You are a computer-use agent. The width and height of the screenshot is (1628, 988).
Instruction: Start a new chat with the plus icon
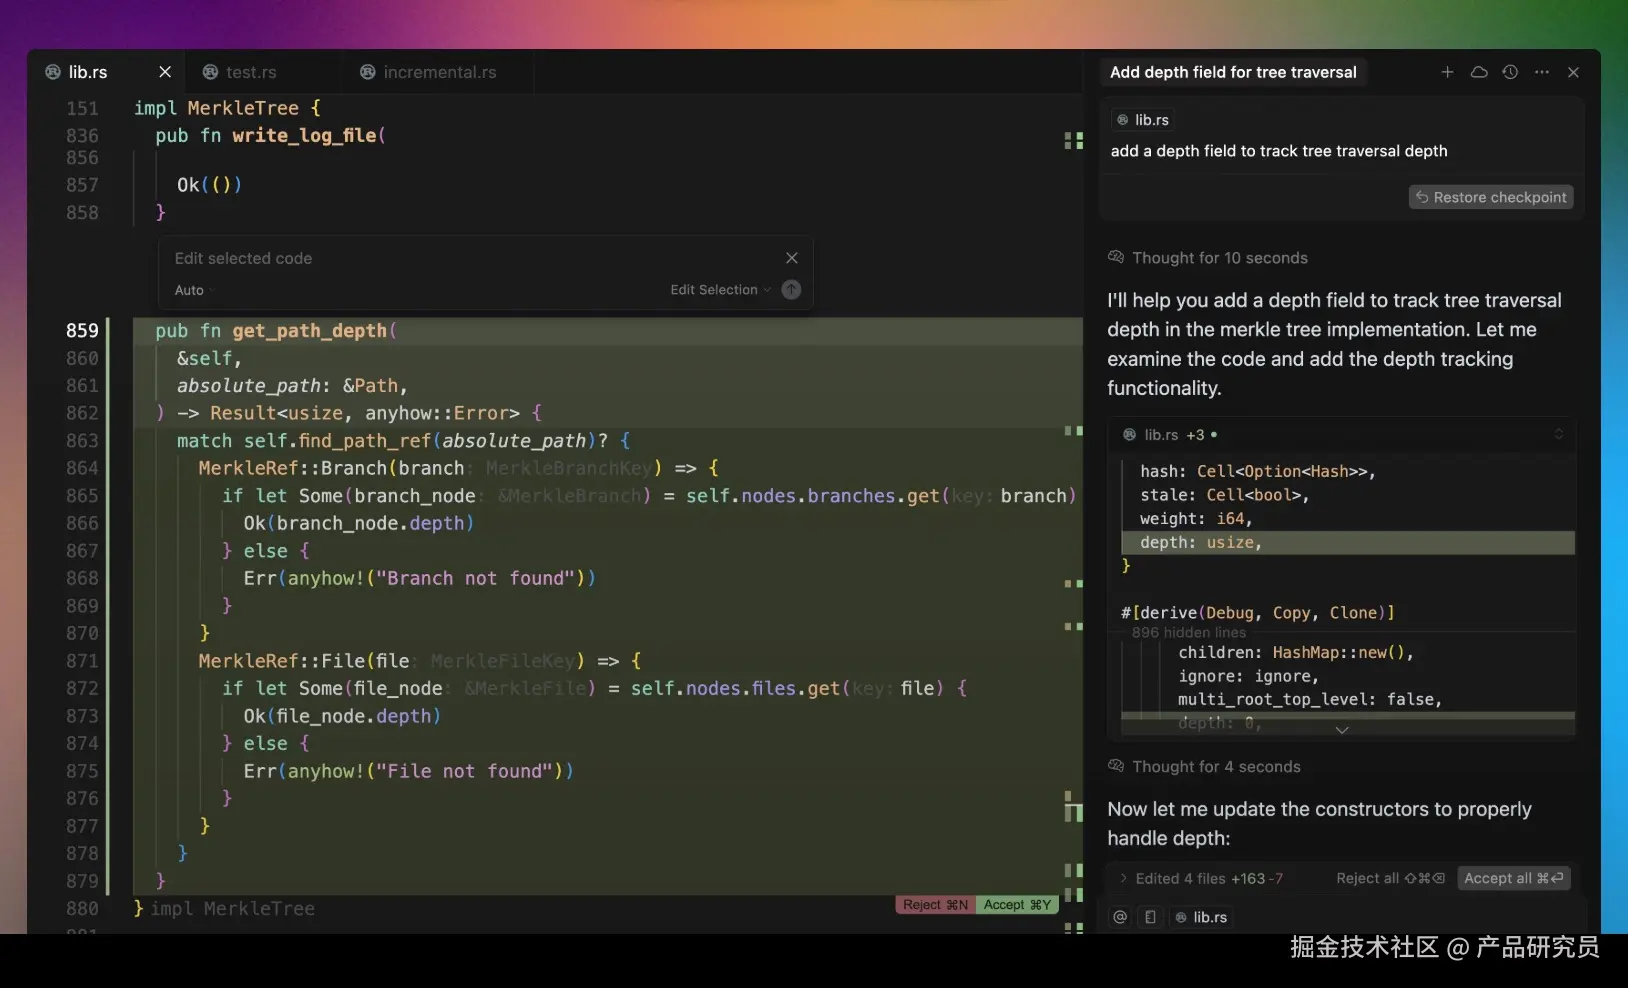(x=1447, y=72)
